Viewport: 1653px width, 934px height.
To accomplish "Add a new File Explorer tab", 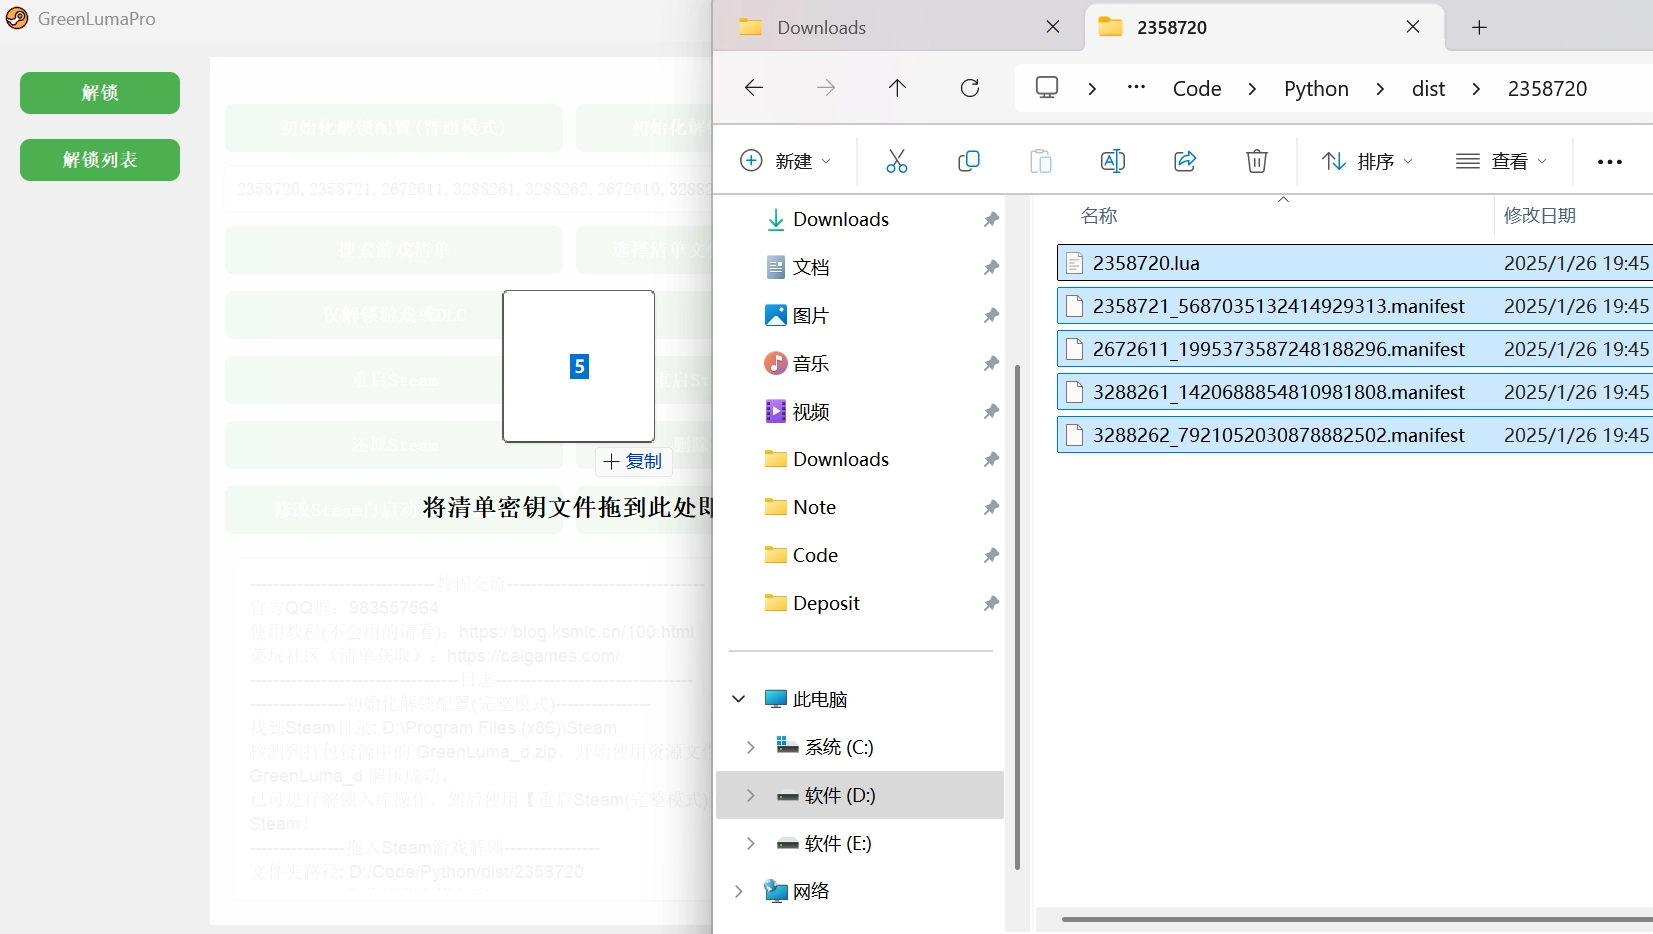I will click(x=1480, y=27).
